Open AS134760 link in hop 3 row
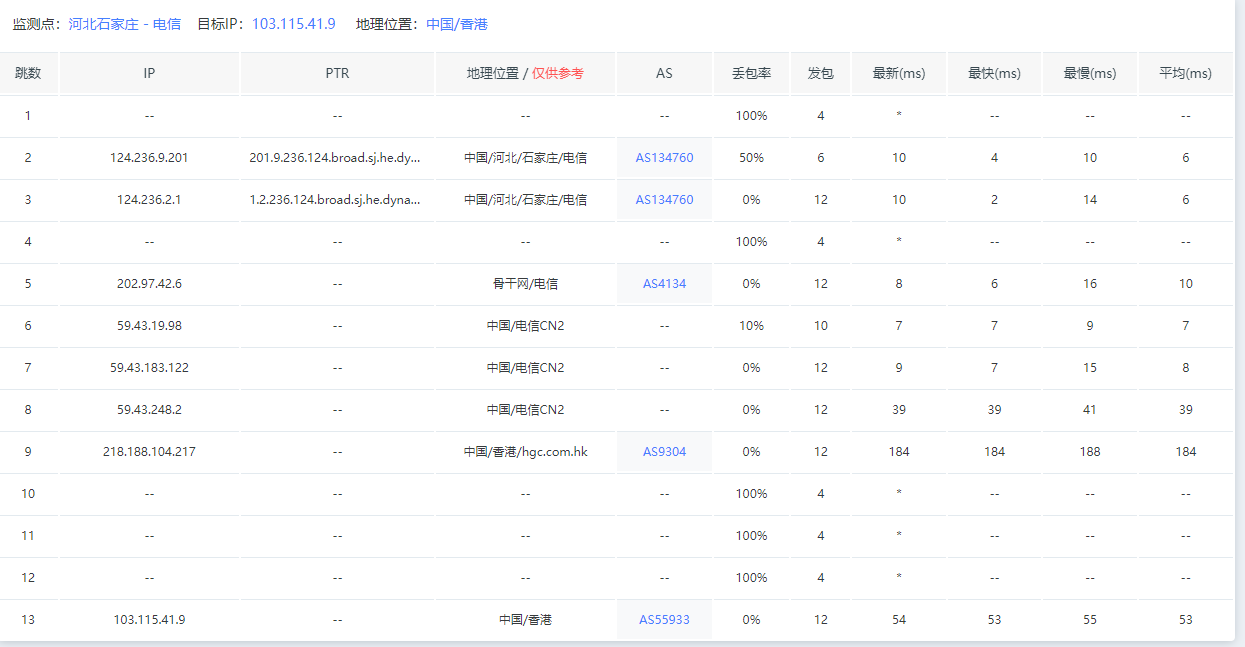This screenshot has height=647, width=1245. [x=664, y=200]
